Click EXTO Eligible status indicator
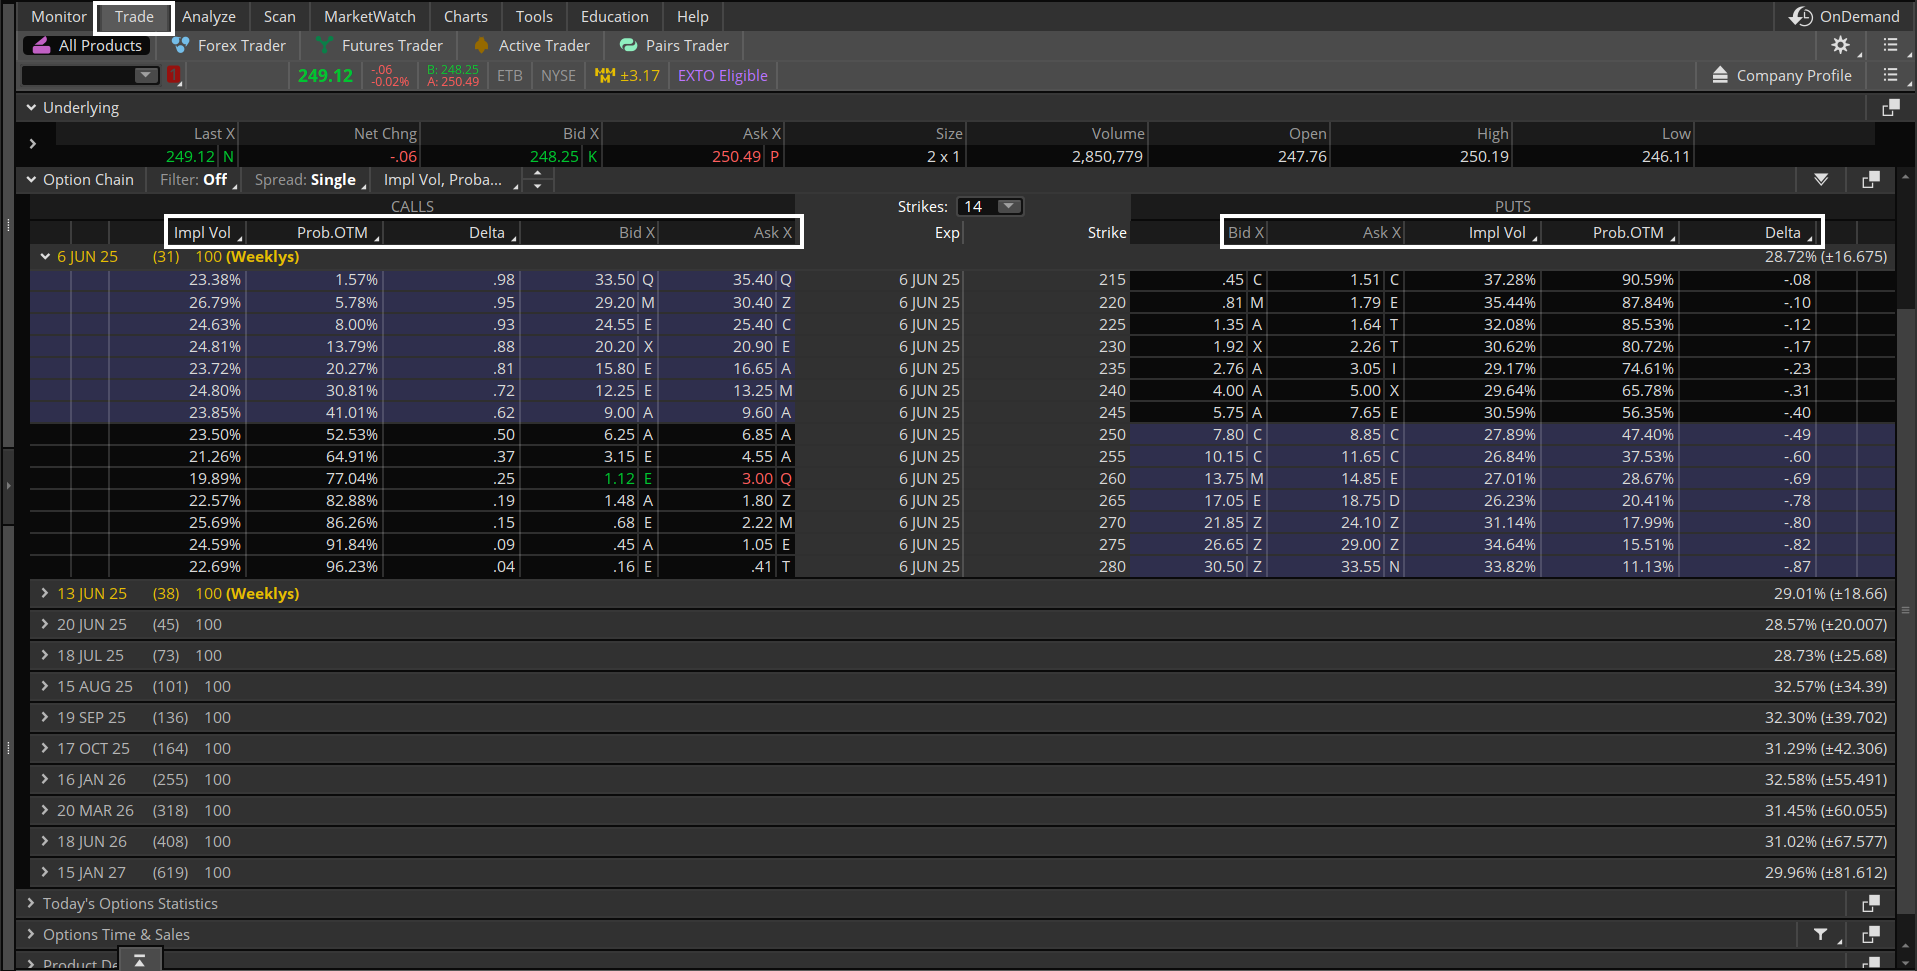The image size is (1917, 971). coord(721,75)
